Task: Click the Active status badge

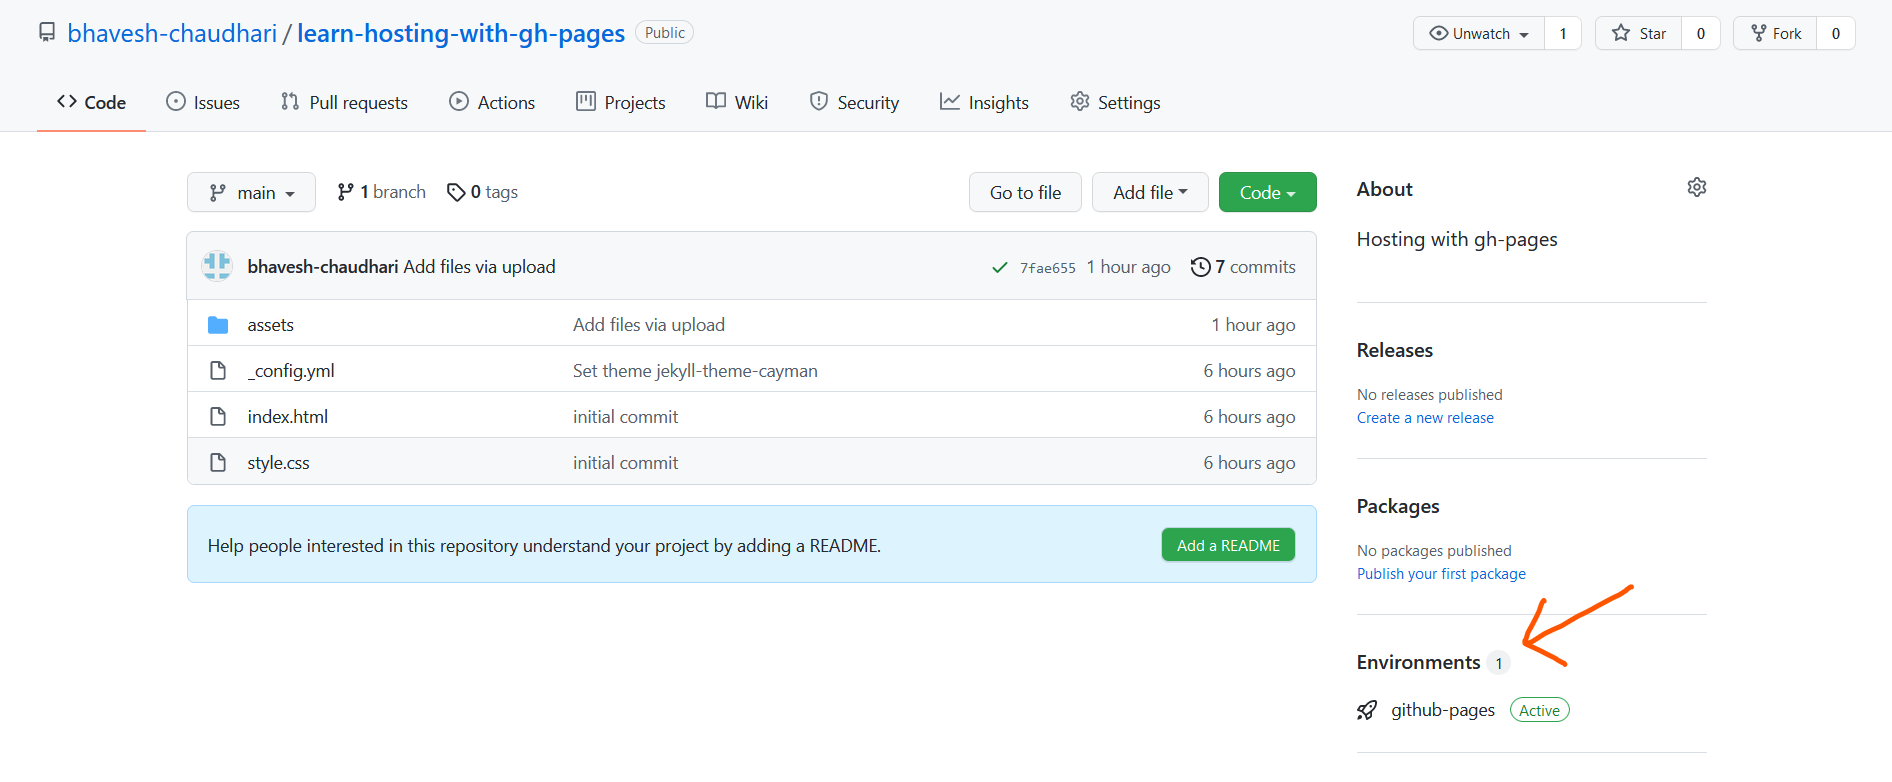Action: (x=1539, y=710)
